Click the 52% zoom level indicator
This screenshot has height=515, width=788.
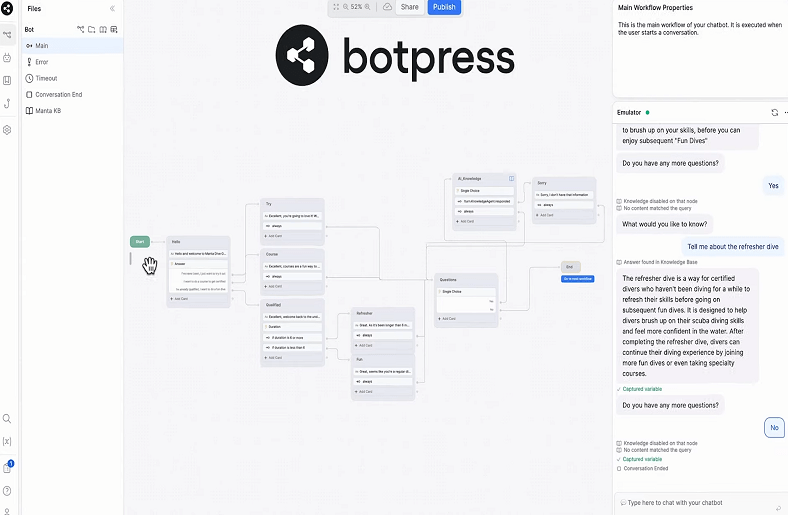pos(356,7)
